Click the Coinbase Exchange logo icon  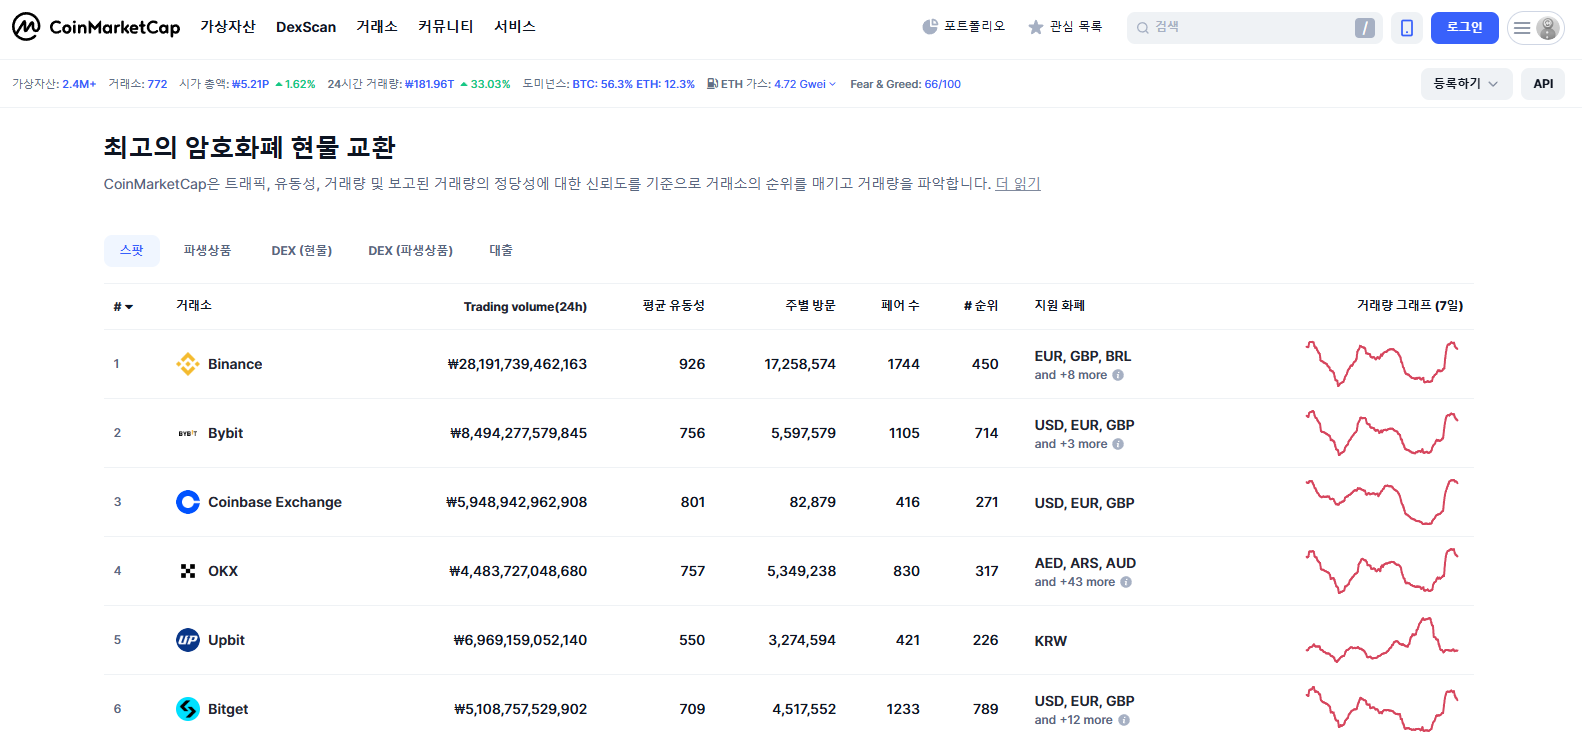[188, 502]
